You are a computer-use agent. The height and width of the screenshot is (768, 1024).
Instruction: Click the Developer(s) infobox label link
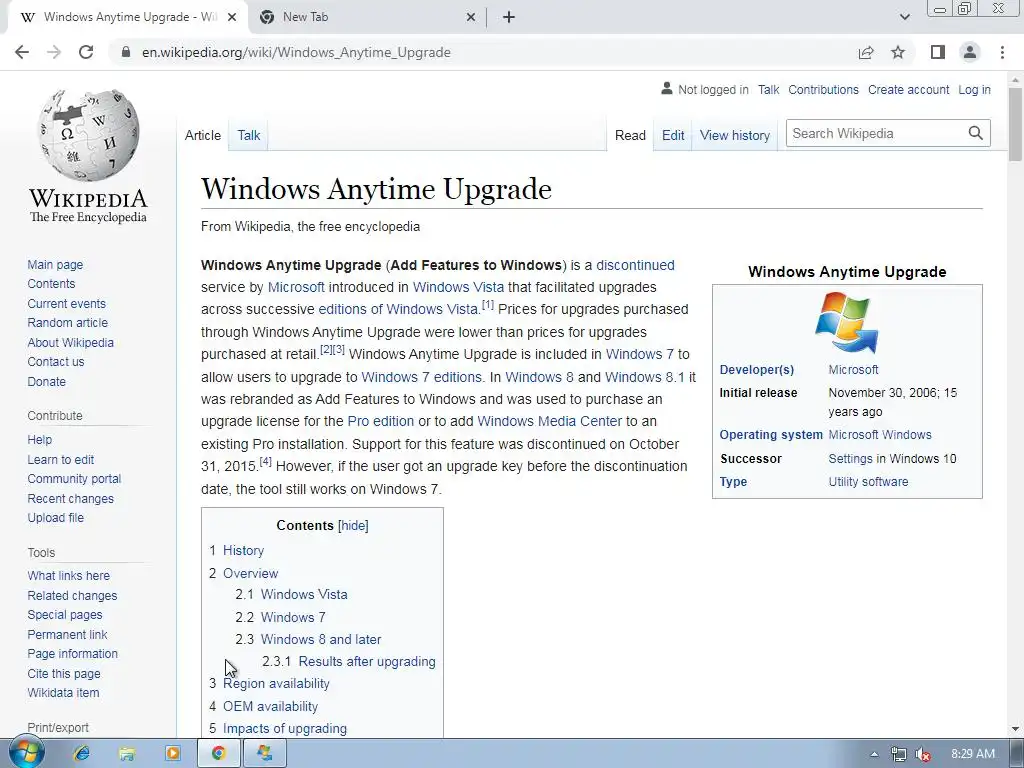756,370
